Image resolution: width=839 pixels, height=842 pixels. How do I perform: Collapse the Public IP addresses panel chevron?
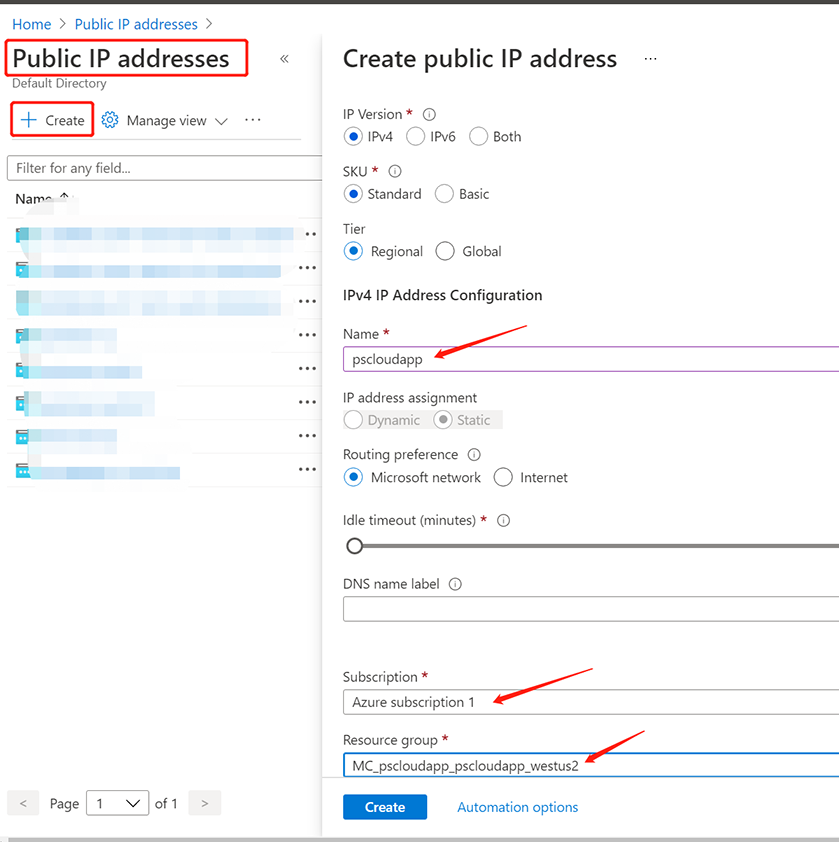(284, 59)
